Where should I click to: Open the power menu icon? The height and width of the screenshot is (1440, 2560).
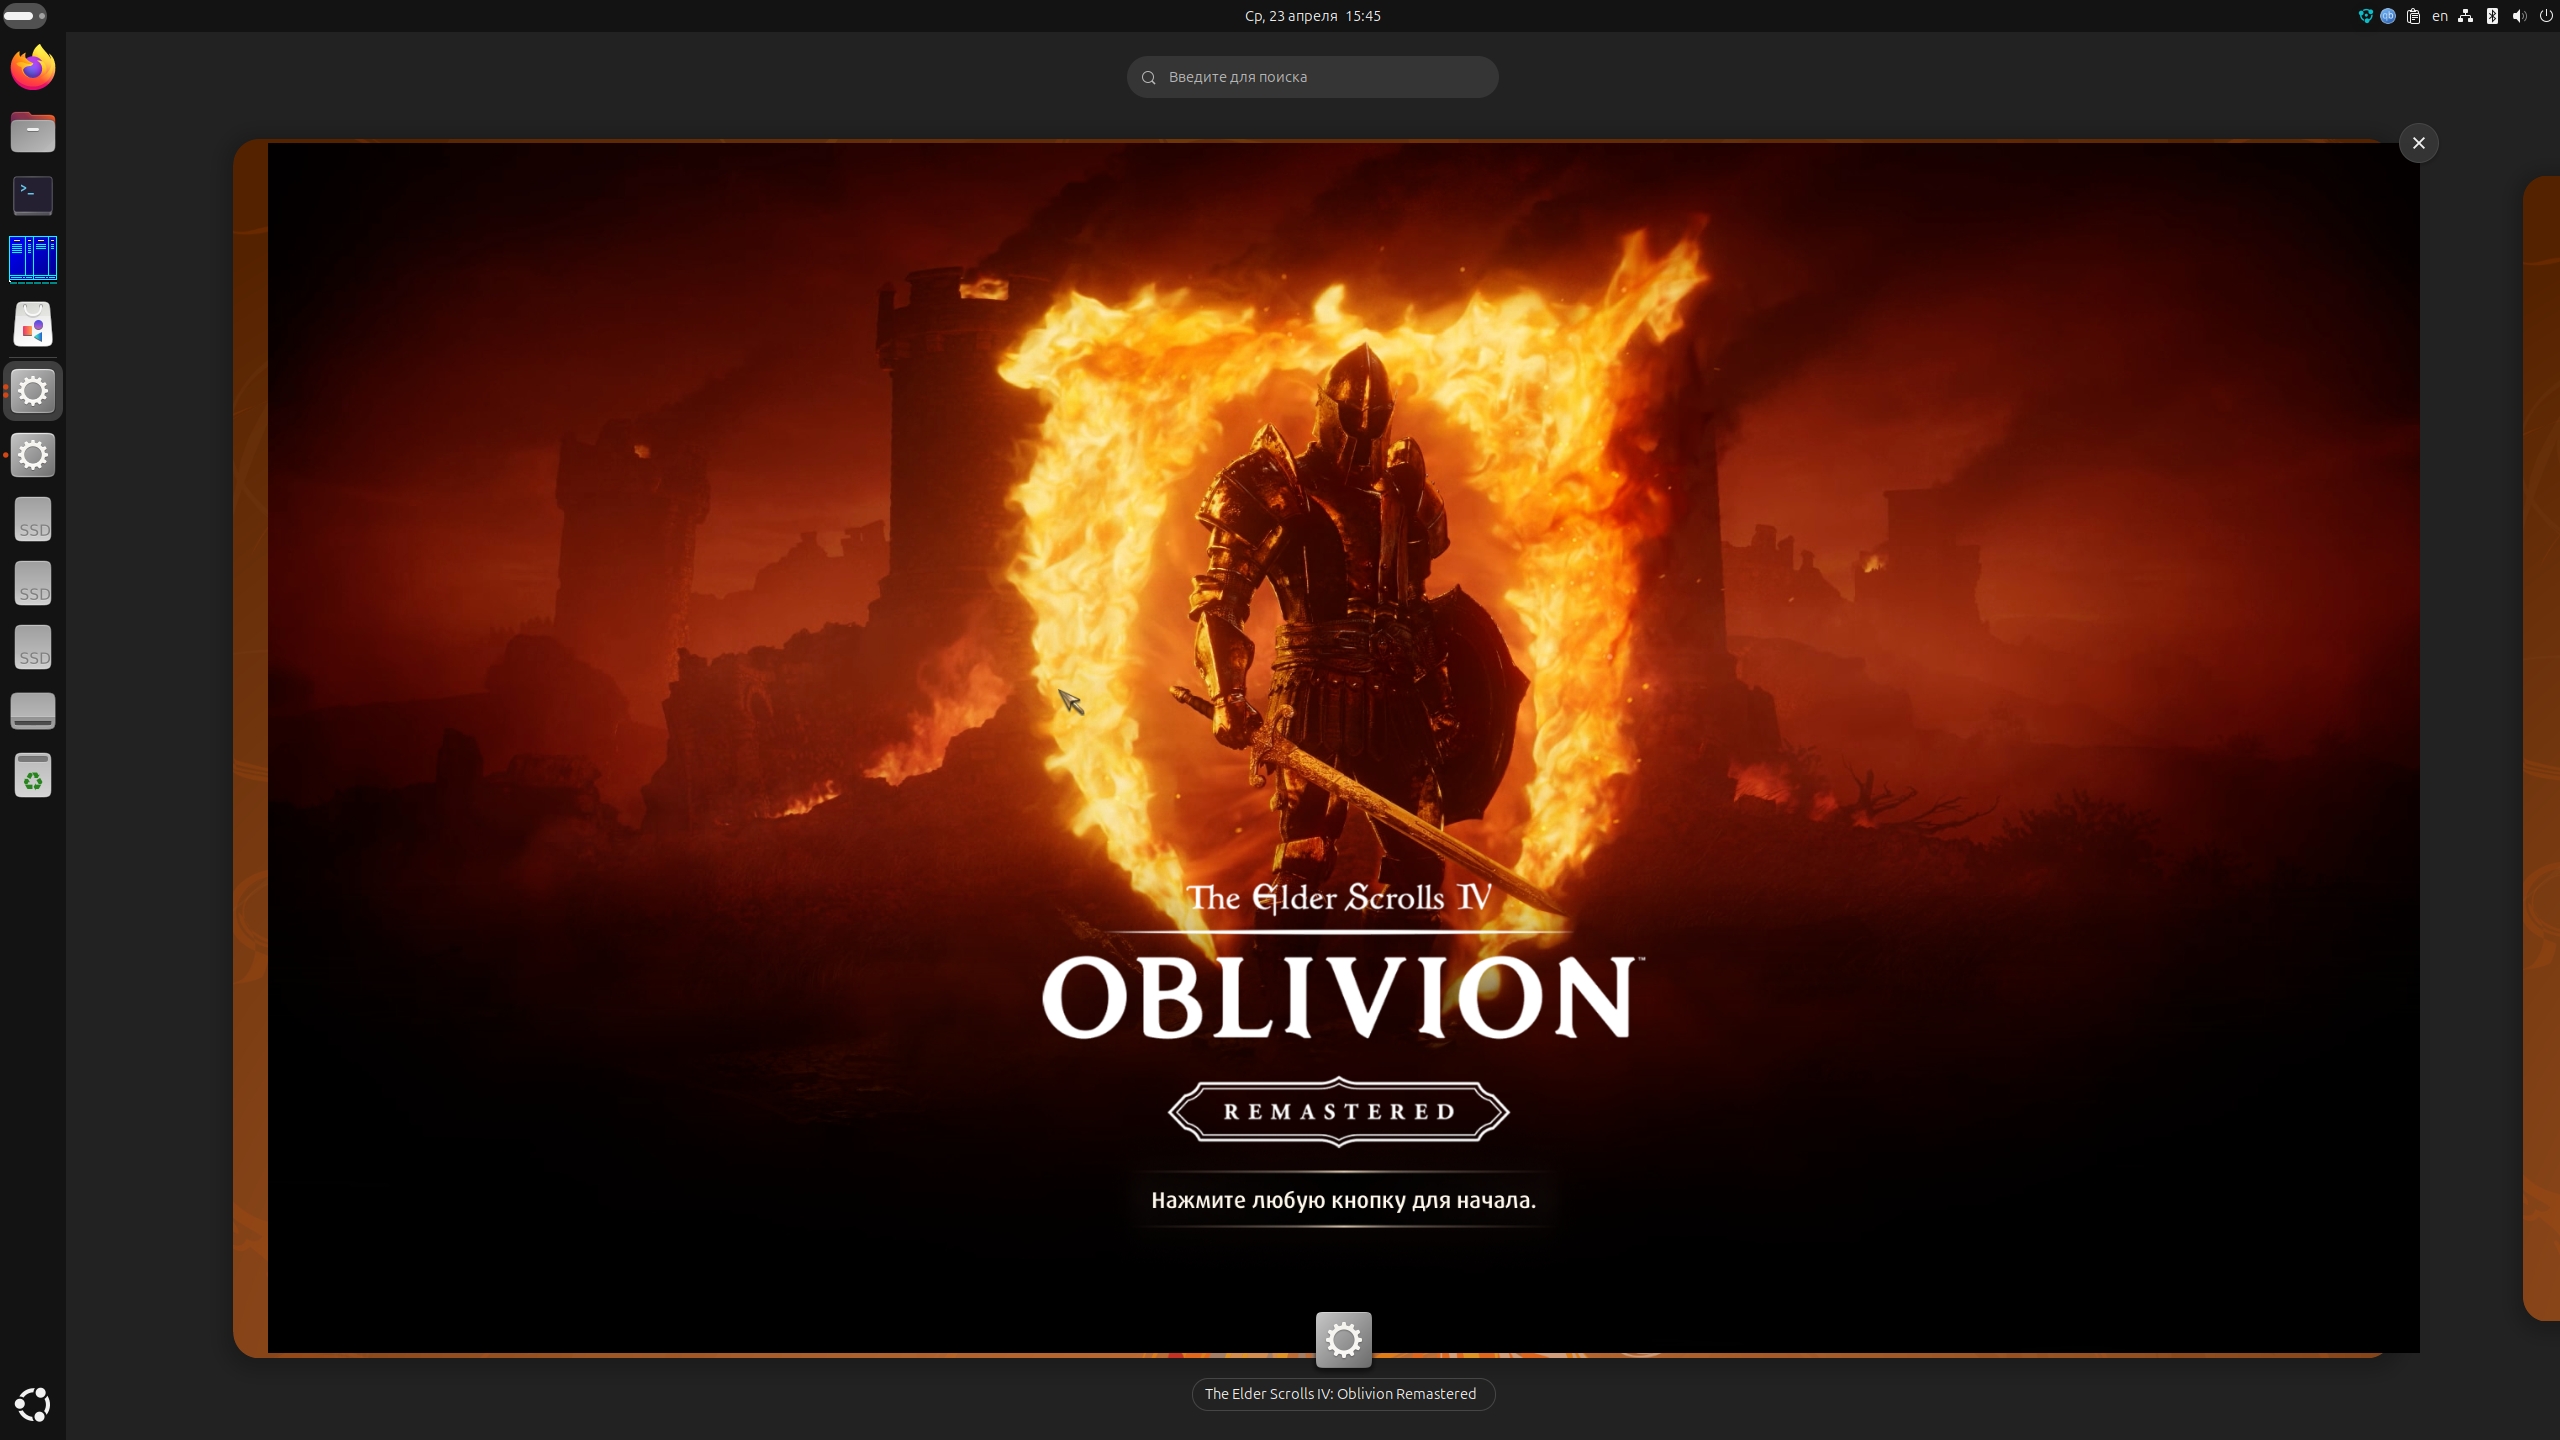click(2546, 16)
